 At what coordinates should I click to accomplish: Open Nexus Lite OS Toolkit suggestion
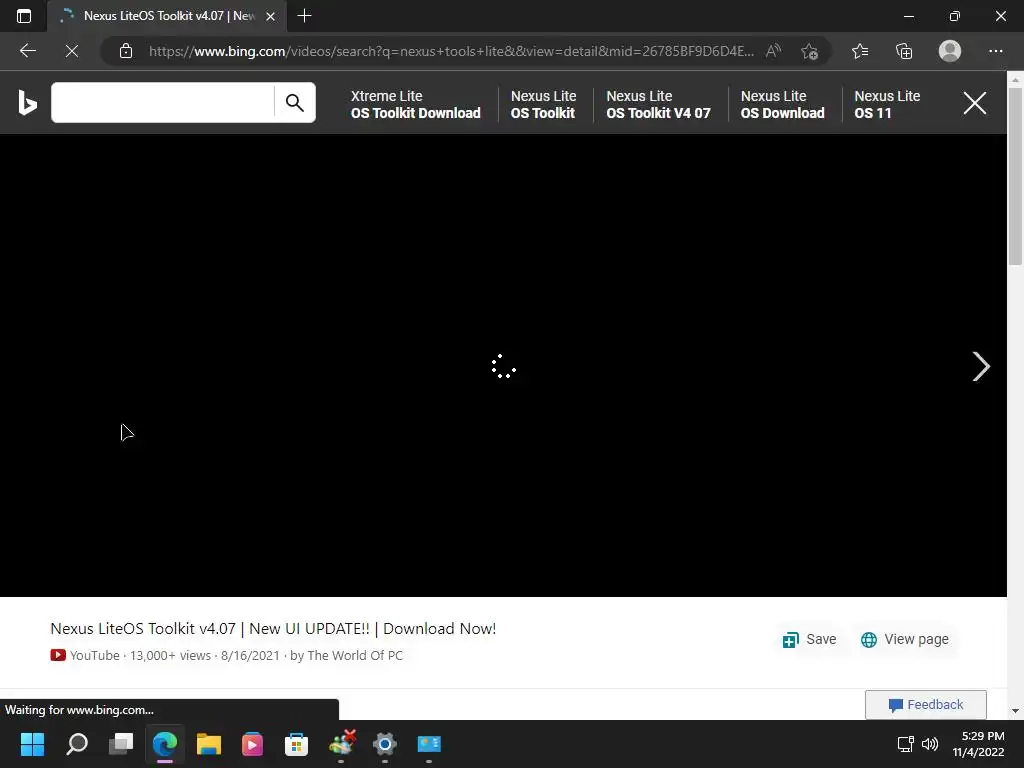(x=543, y=104)
